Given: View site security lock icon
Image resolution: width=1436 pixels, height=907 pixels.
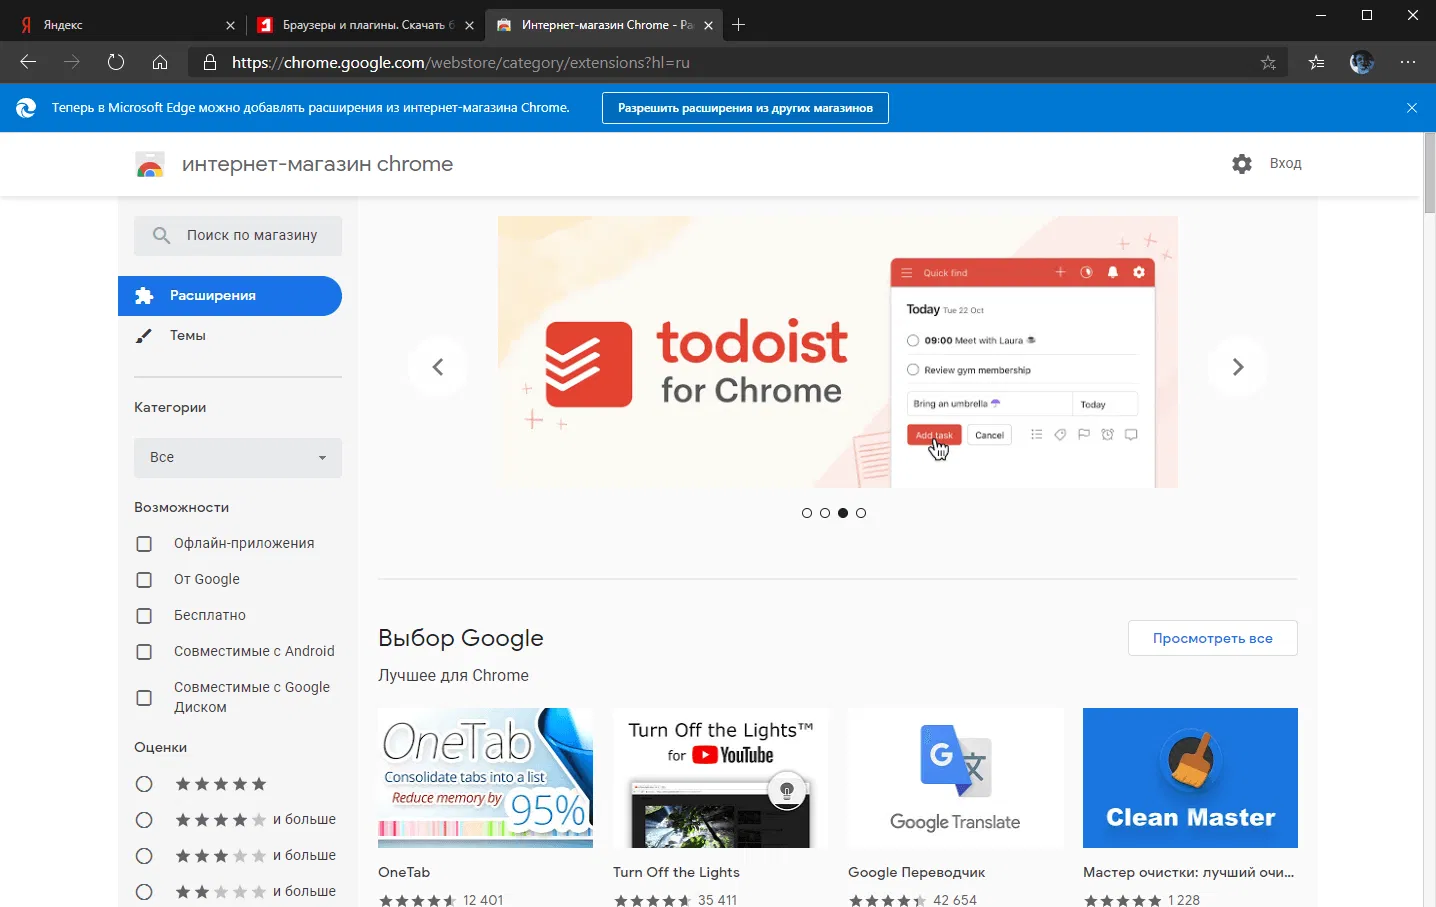Looking at the screenshot, I should click(210, 62).
